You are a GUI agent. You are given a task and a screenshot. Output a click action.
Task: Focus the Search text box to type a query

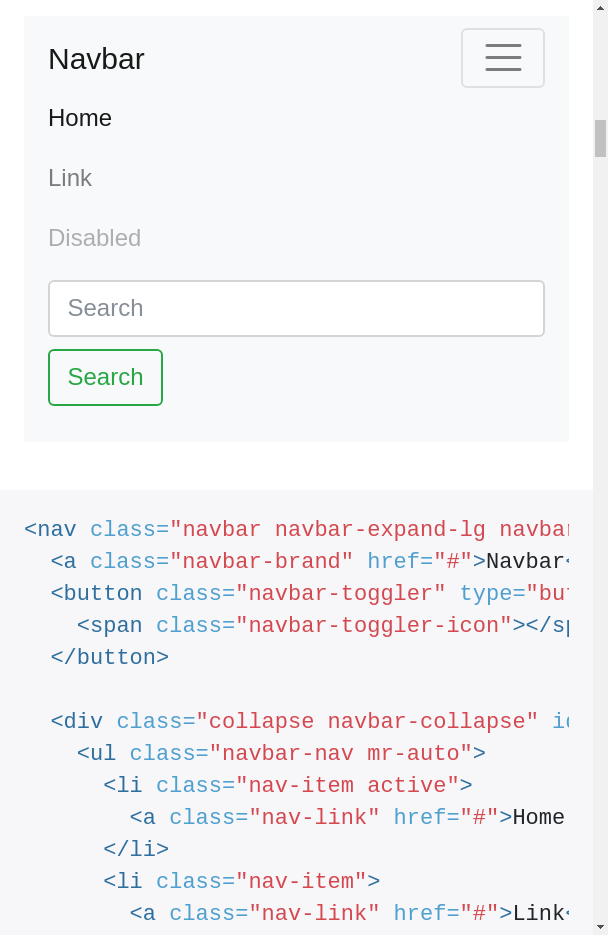coord(296,308)
